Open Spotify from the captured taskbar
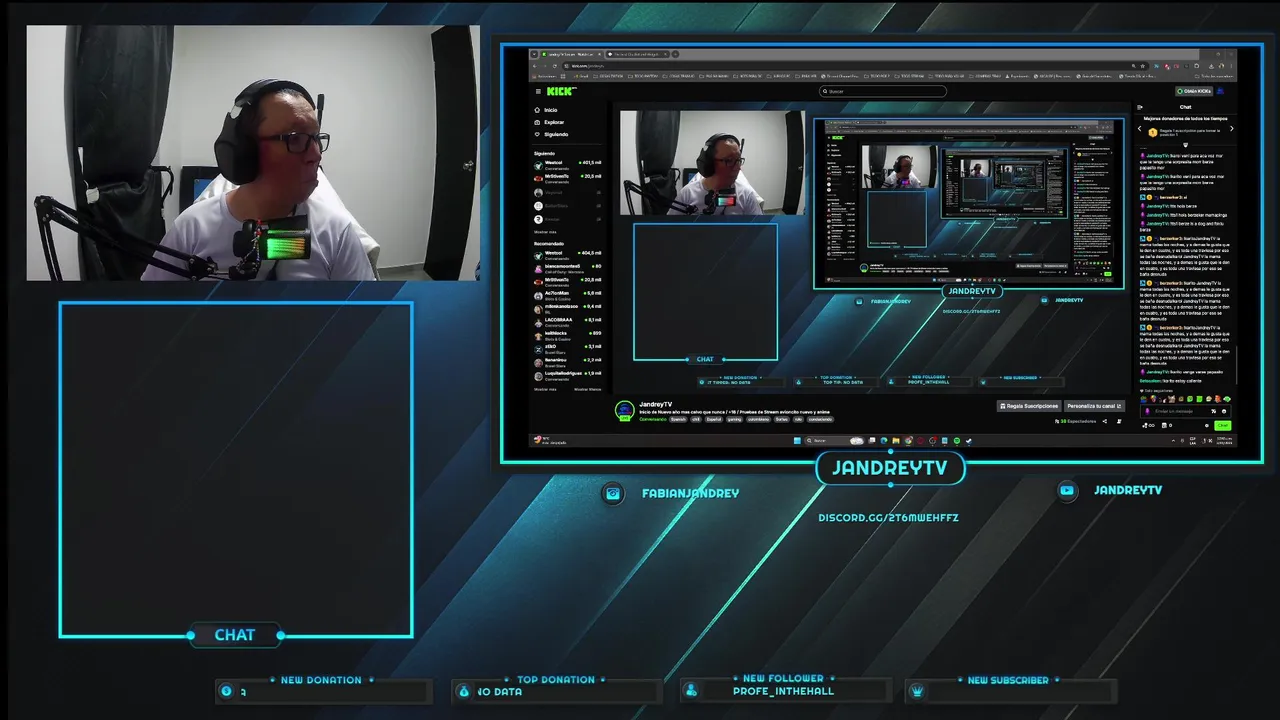1280x720 pixels. point(957,441)
